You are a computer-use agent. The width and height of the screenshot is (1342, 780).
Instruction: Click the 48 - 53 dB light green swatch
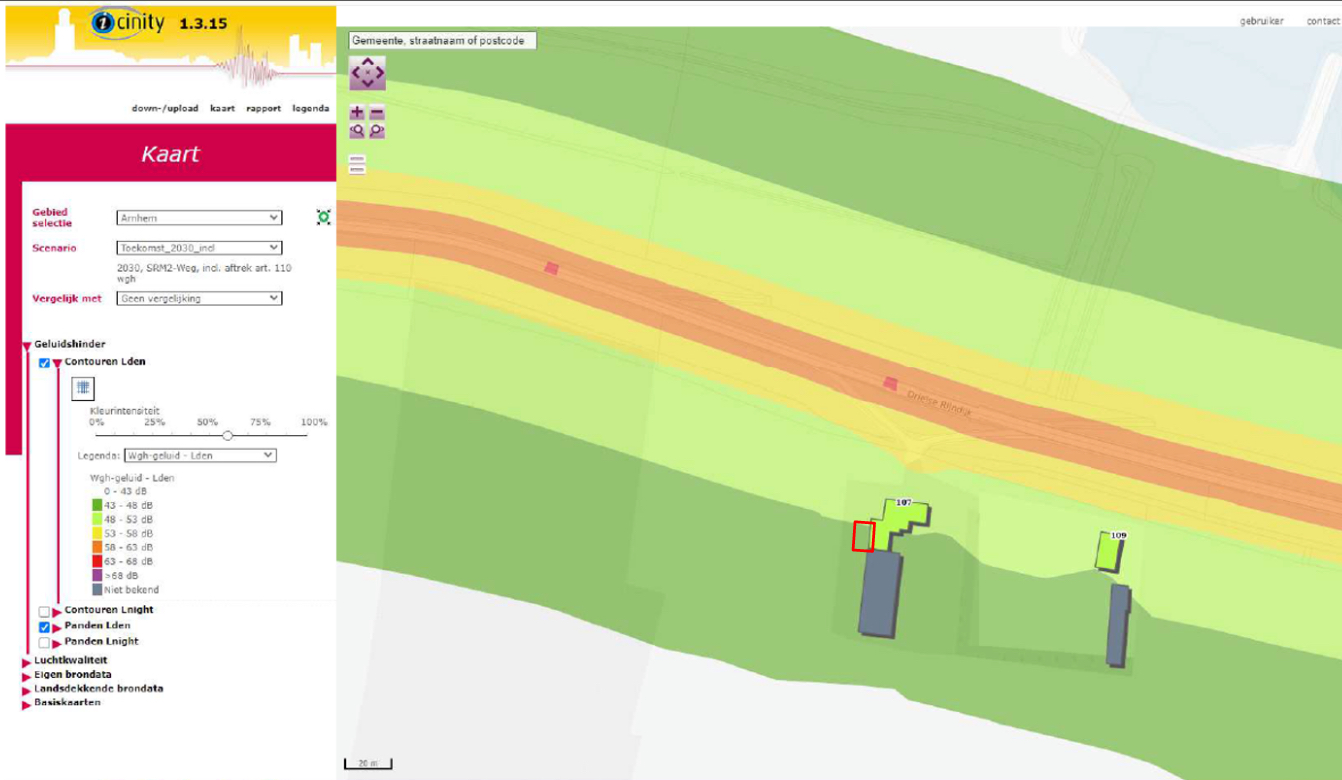97,520
